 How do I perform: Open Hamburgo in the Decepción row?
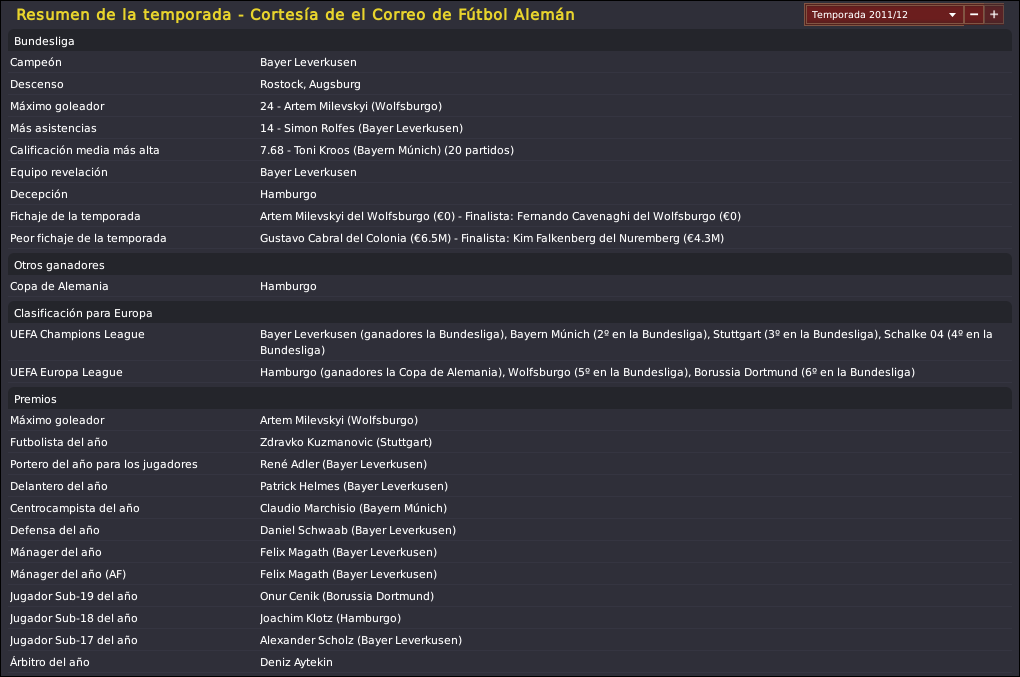pyautogui.click(x=288, y=194)
